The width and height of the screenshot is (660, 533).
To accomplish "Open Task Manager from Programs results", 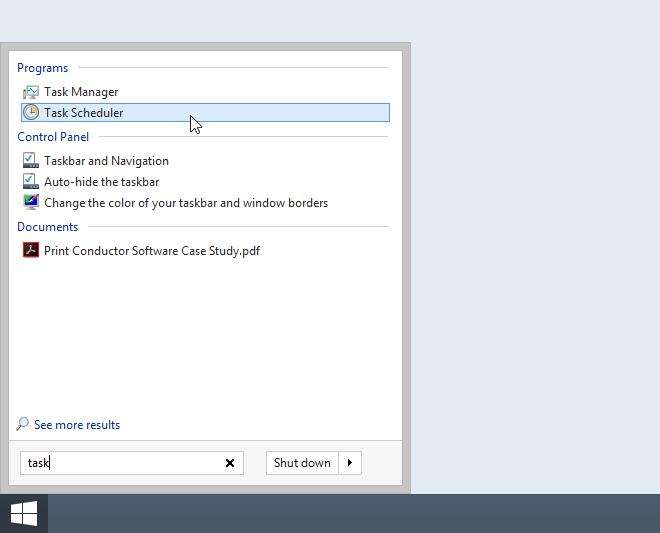I will click(205, 92).
